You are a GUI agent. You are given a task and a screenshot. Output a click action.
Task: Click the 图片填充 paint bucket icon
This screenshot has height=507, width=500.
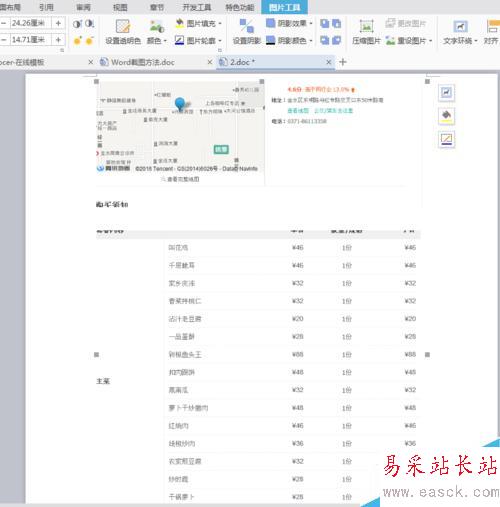pos(179,23)
